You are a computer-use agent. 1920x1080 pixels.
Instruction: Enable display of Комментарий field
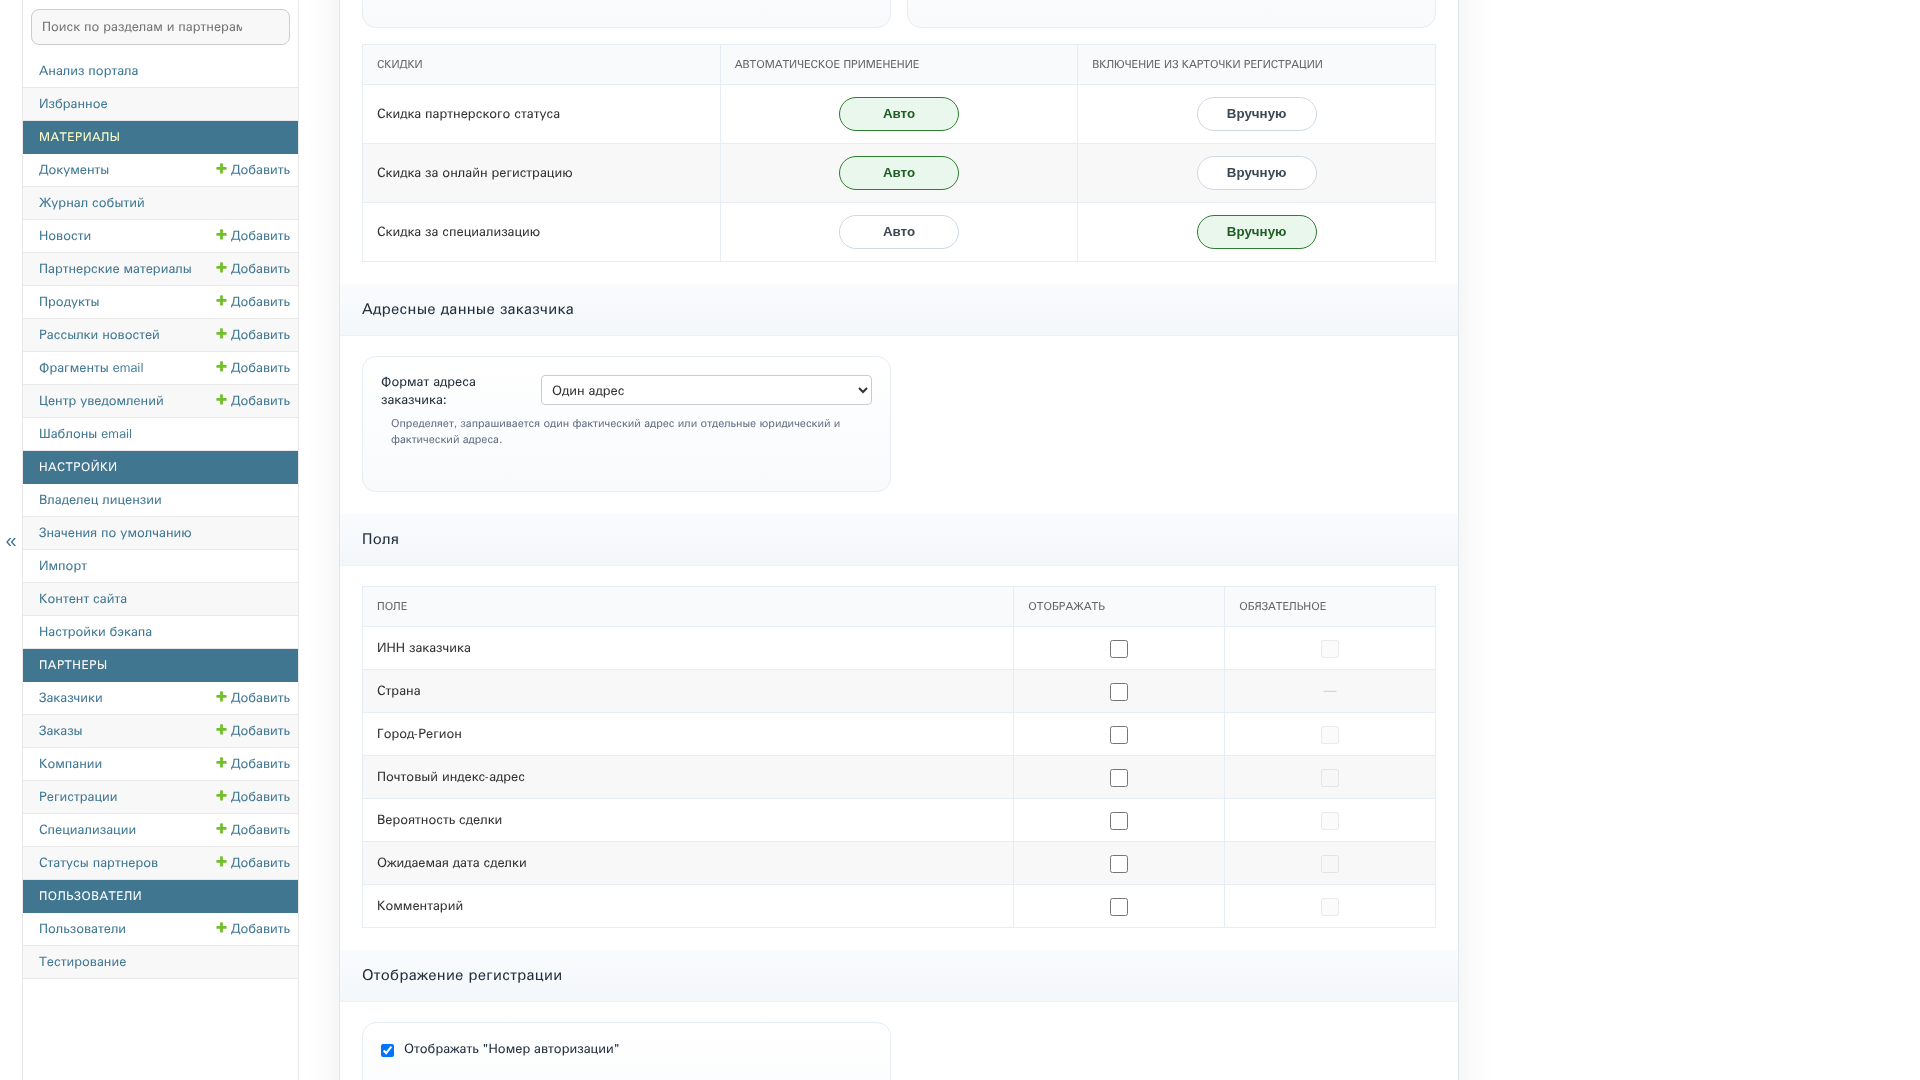[x=1119, y=907]
